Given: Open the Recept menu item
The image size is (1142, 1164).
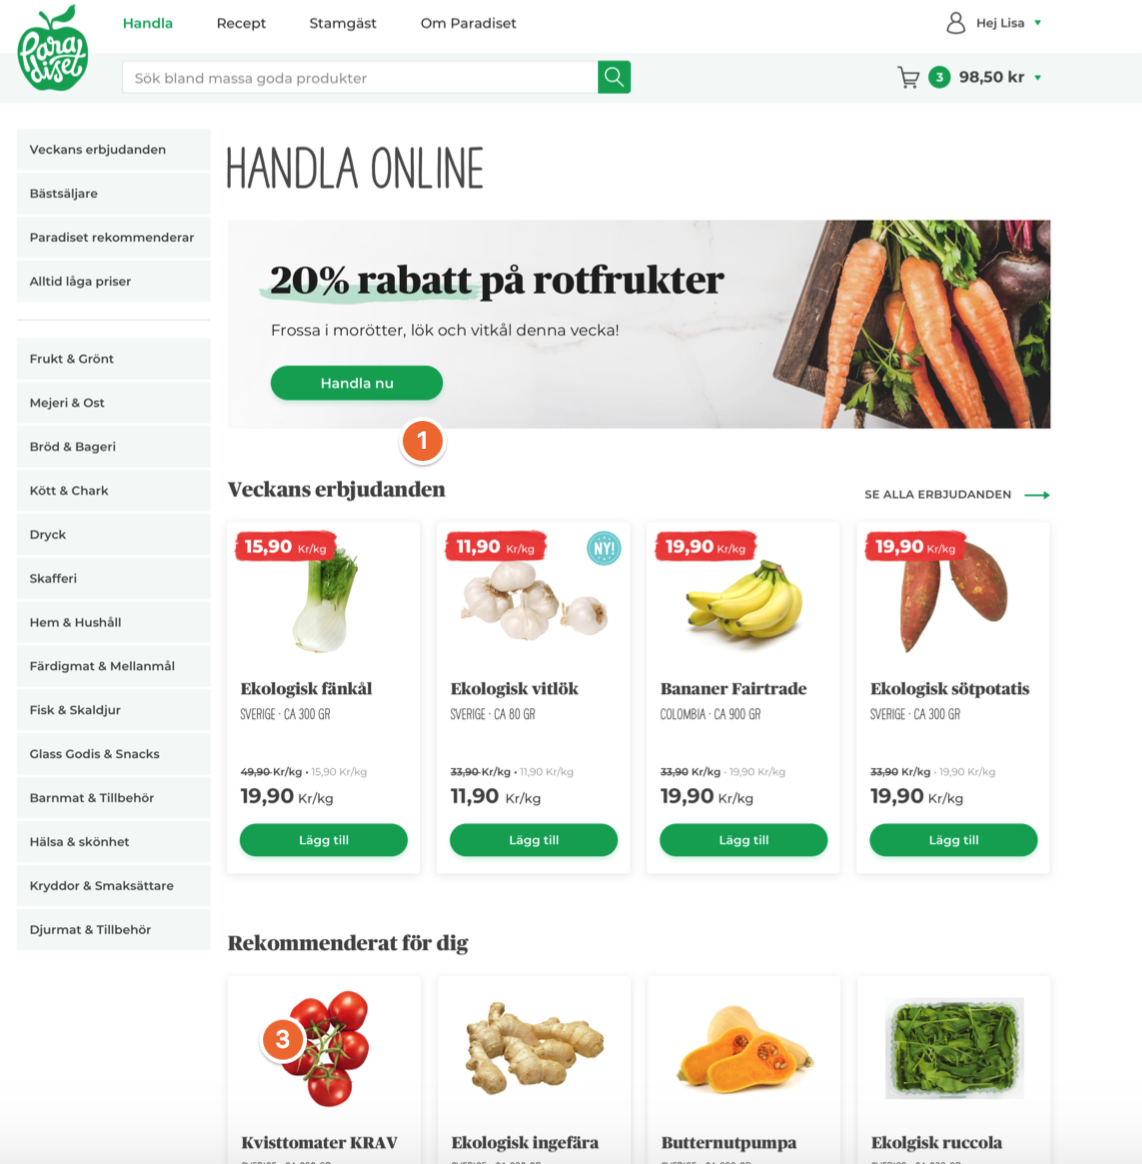Looking at the screenshot, I should [241, 23].
